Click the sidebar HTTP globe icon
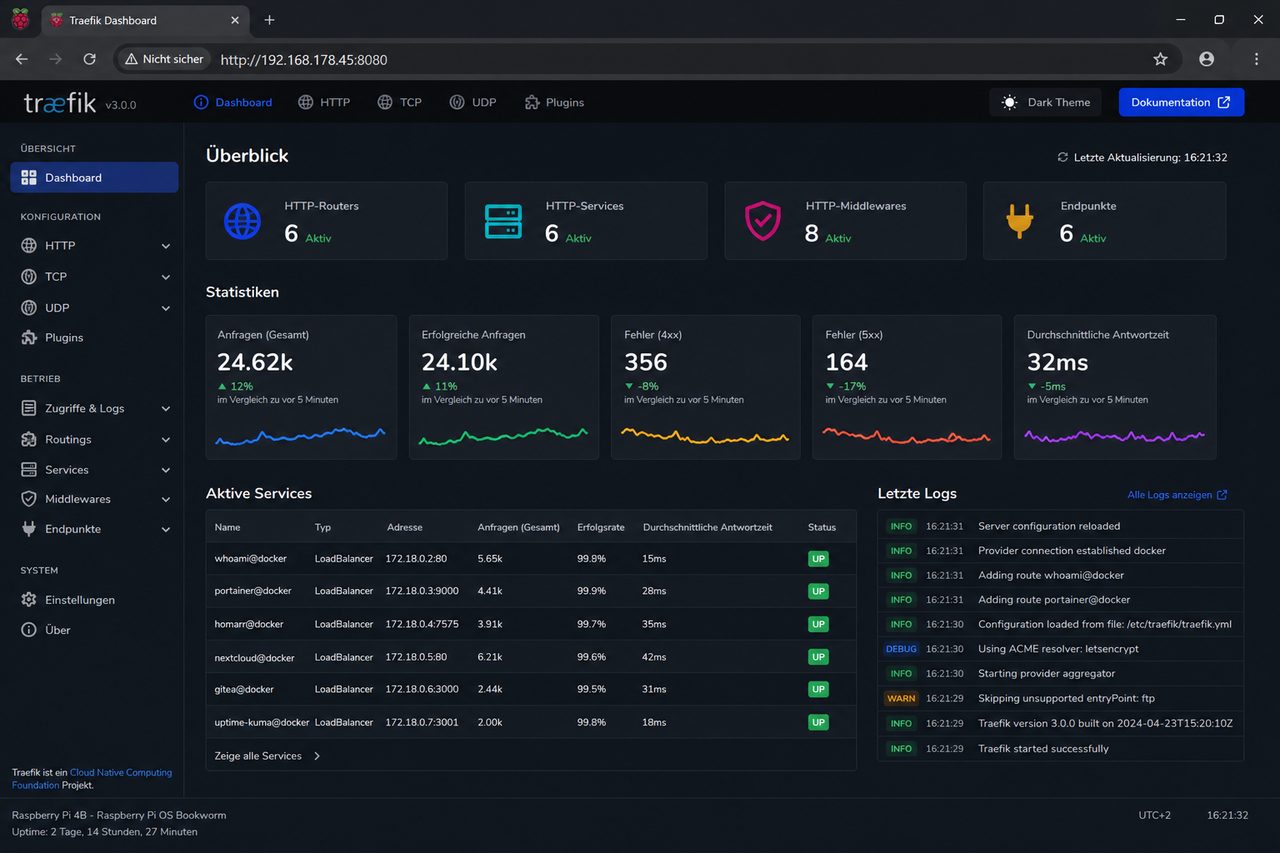 pos(28,245)
